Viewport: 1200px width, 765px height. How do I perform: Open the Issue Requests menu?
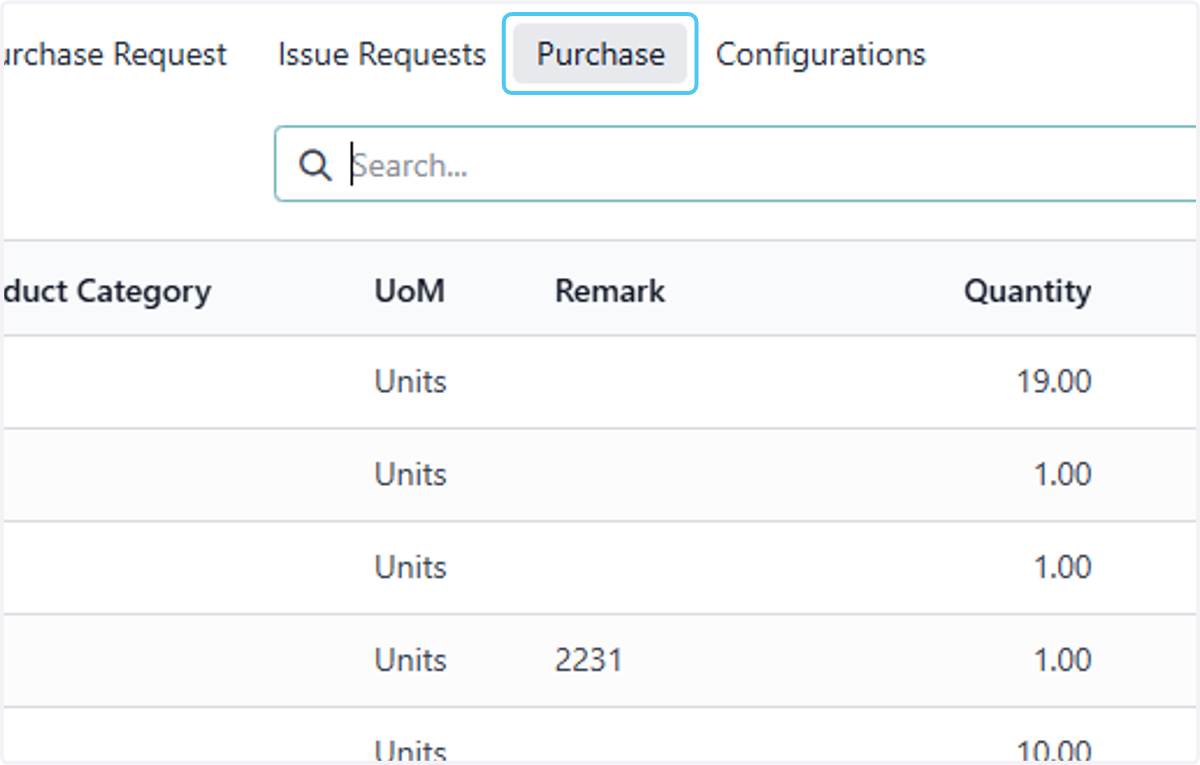[382, 54]
